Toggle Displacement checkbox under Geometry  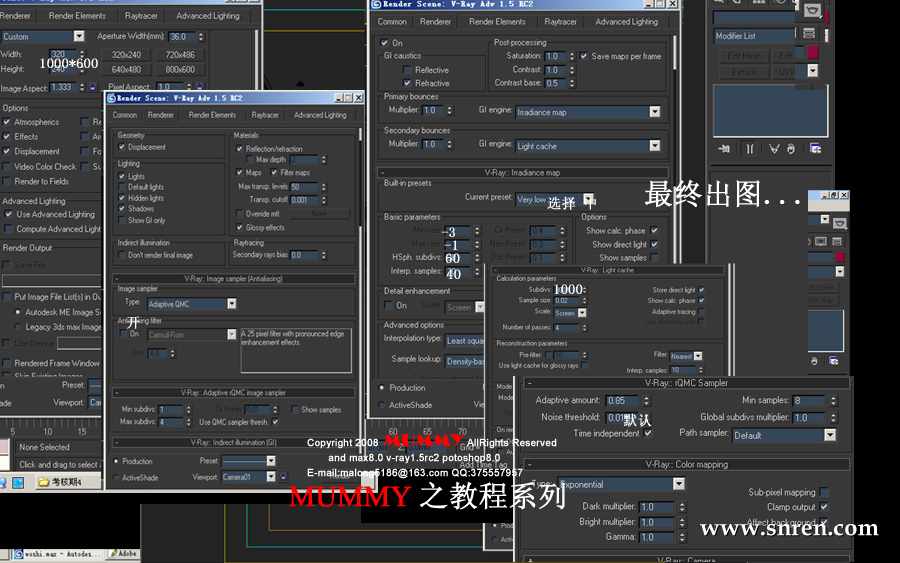coord(122,147)
